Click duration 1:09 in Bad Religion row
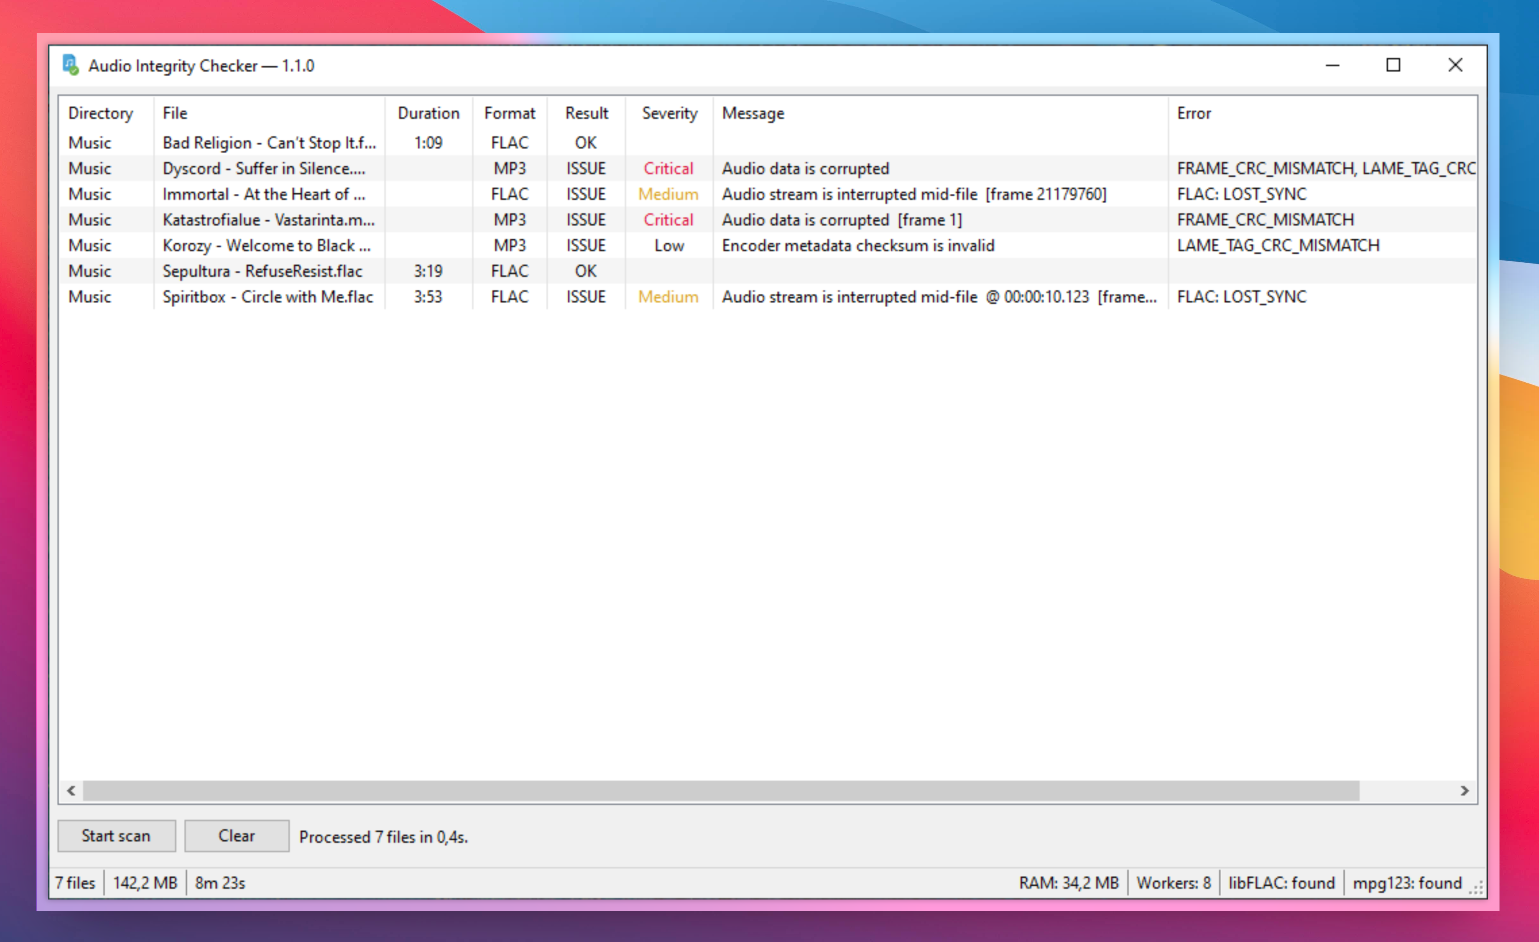Screen dimensions: 1539x942 [x=428, y=143]
